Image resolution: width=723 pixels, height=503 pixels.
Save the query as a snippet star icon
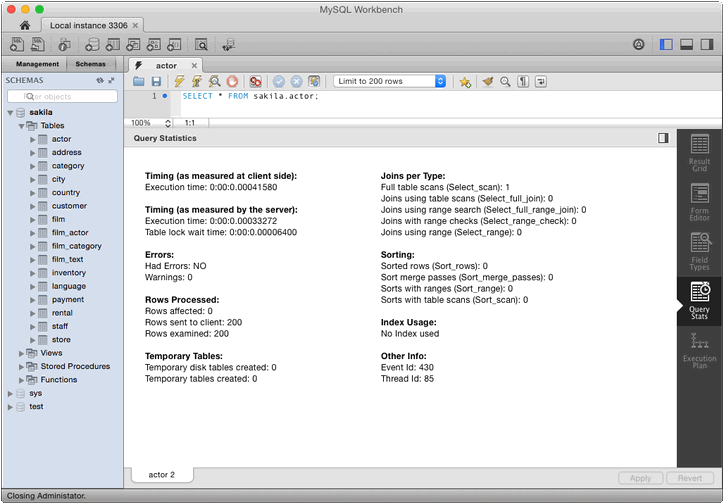pyautogui.click(x=465, y=82)
